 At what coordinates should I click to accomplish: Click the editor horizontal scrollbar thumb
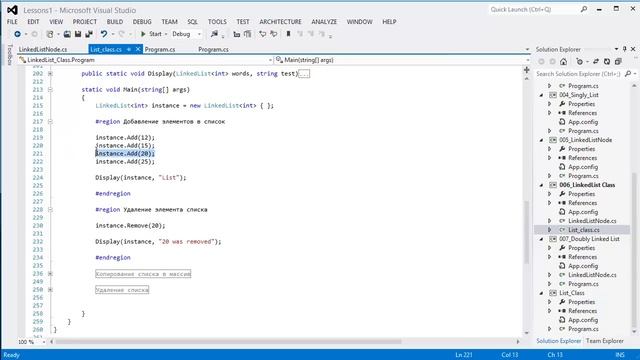click(228, 342)
